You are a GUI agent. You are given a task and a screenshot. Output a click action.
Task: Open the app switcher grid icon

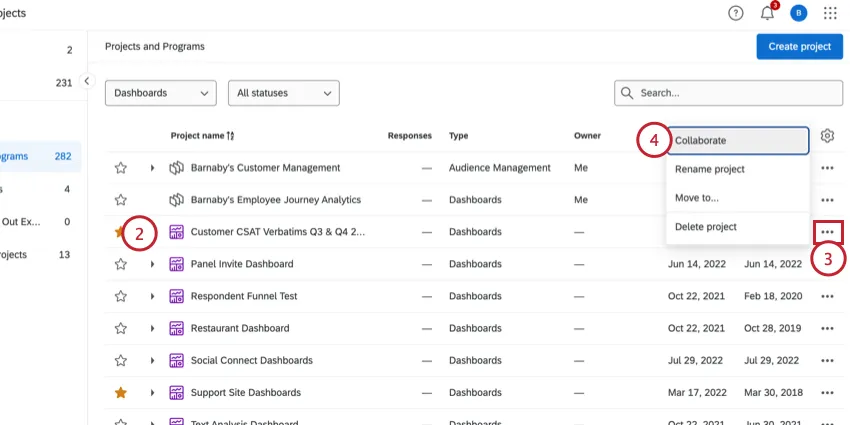830,13
